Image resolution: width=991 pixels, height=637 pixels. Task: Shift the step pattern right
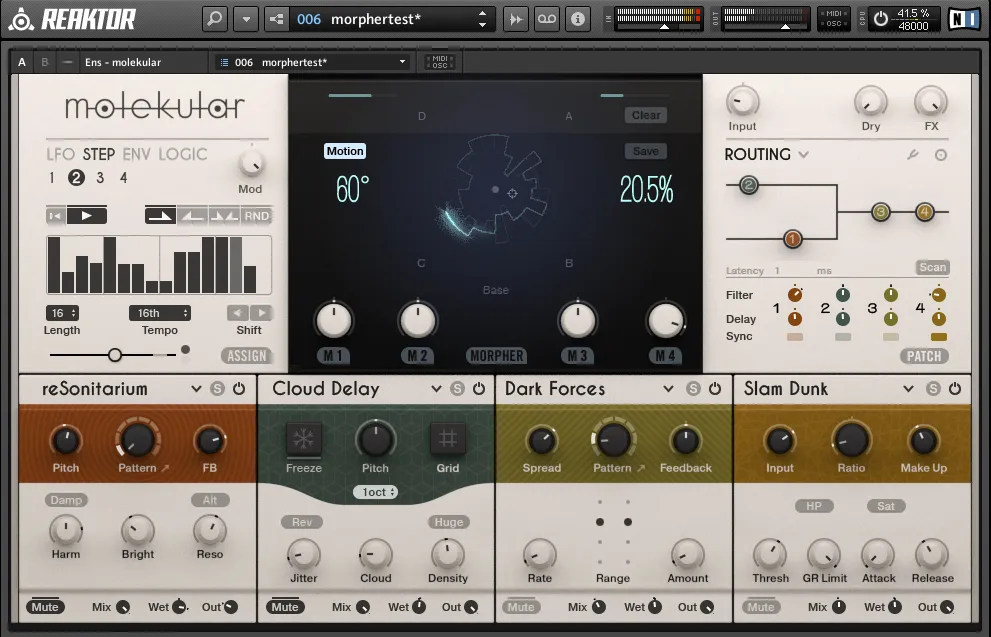tap(261, 312)
